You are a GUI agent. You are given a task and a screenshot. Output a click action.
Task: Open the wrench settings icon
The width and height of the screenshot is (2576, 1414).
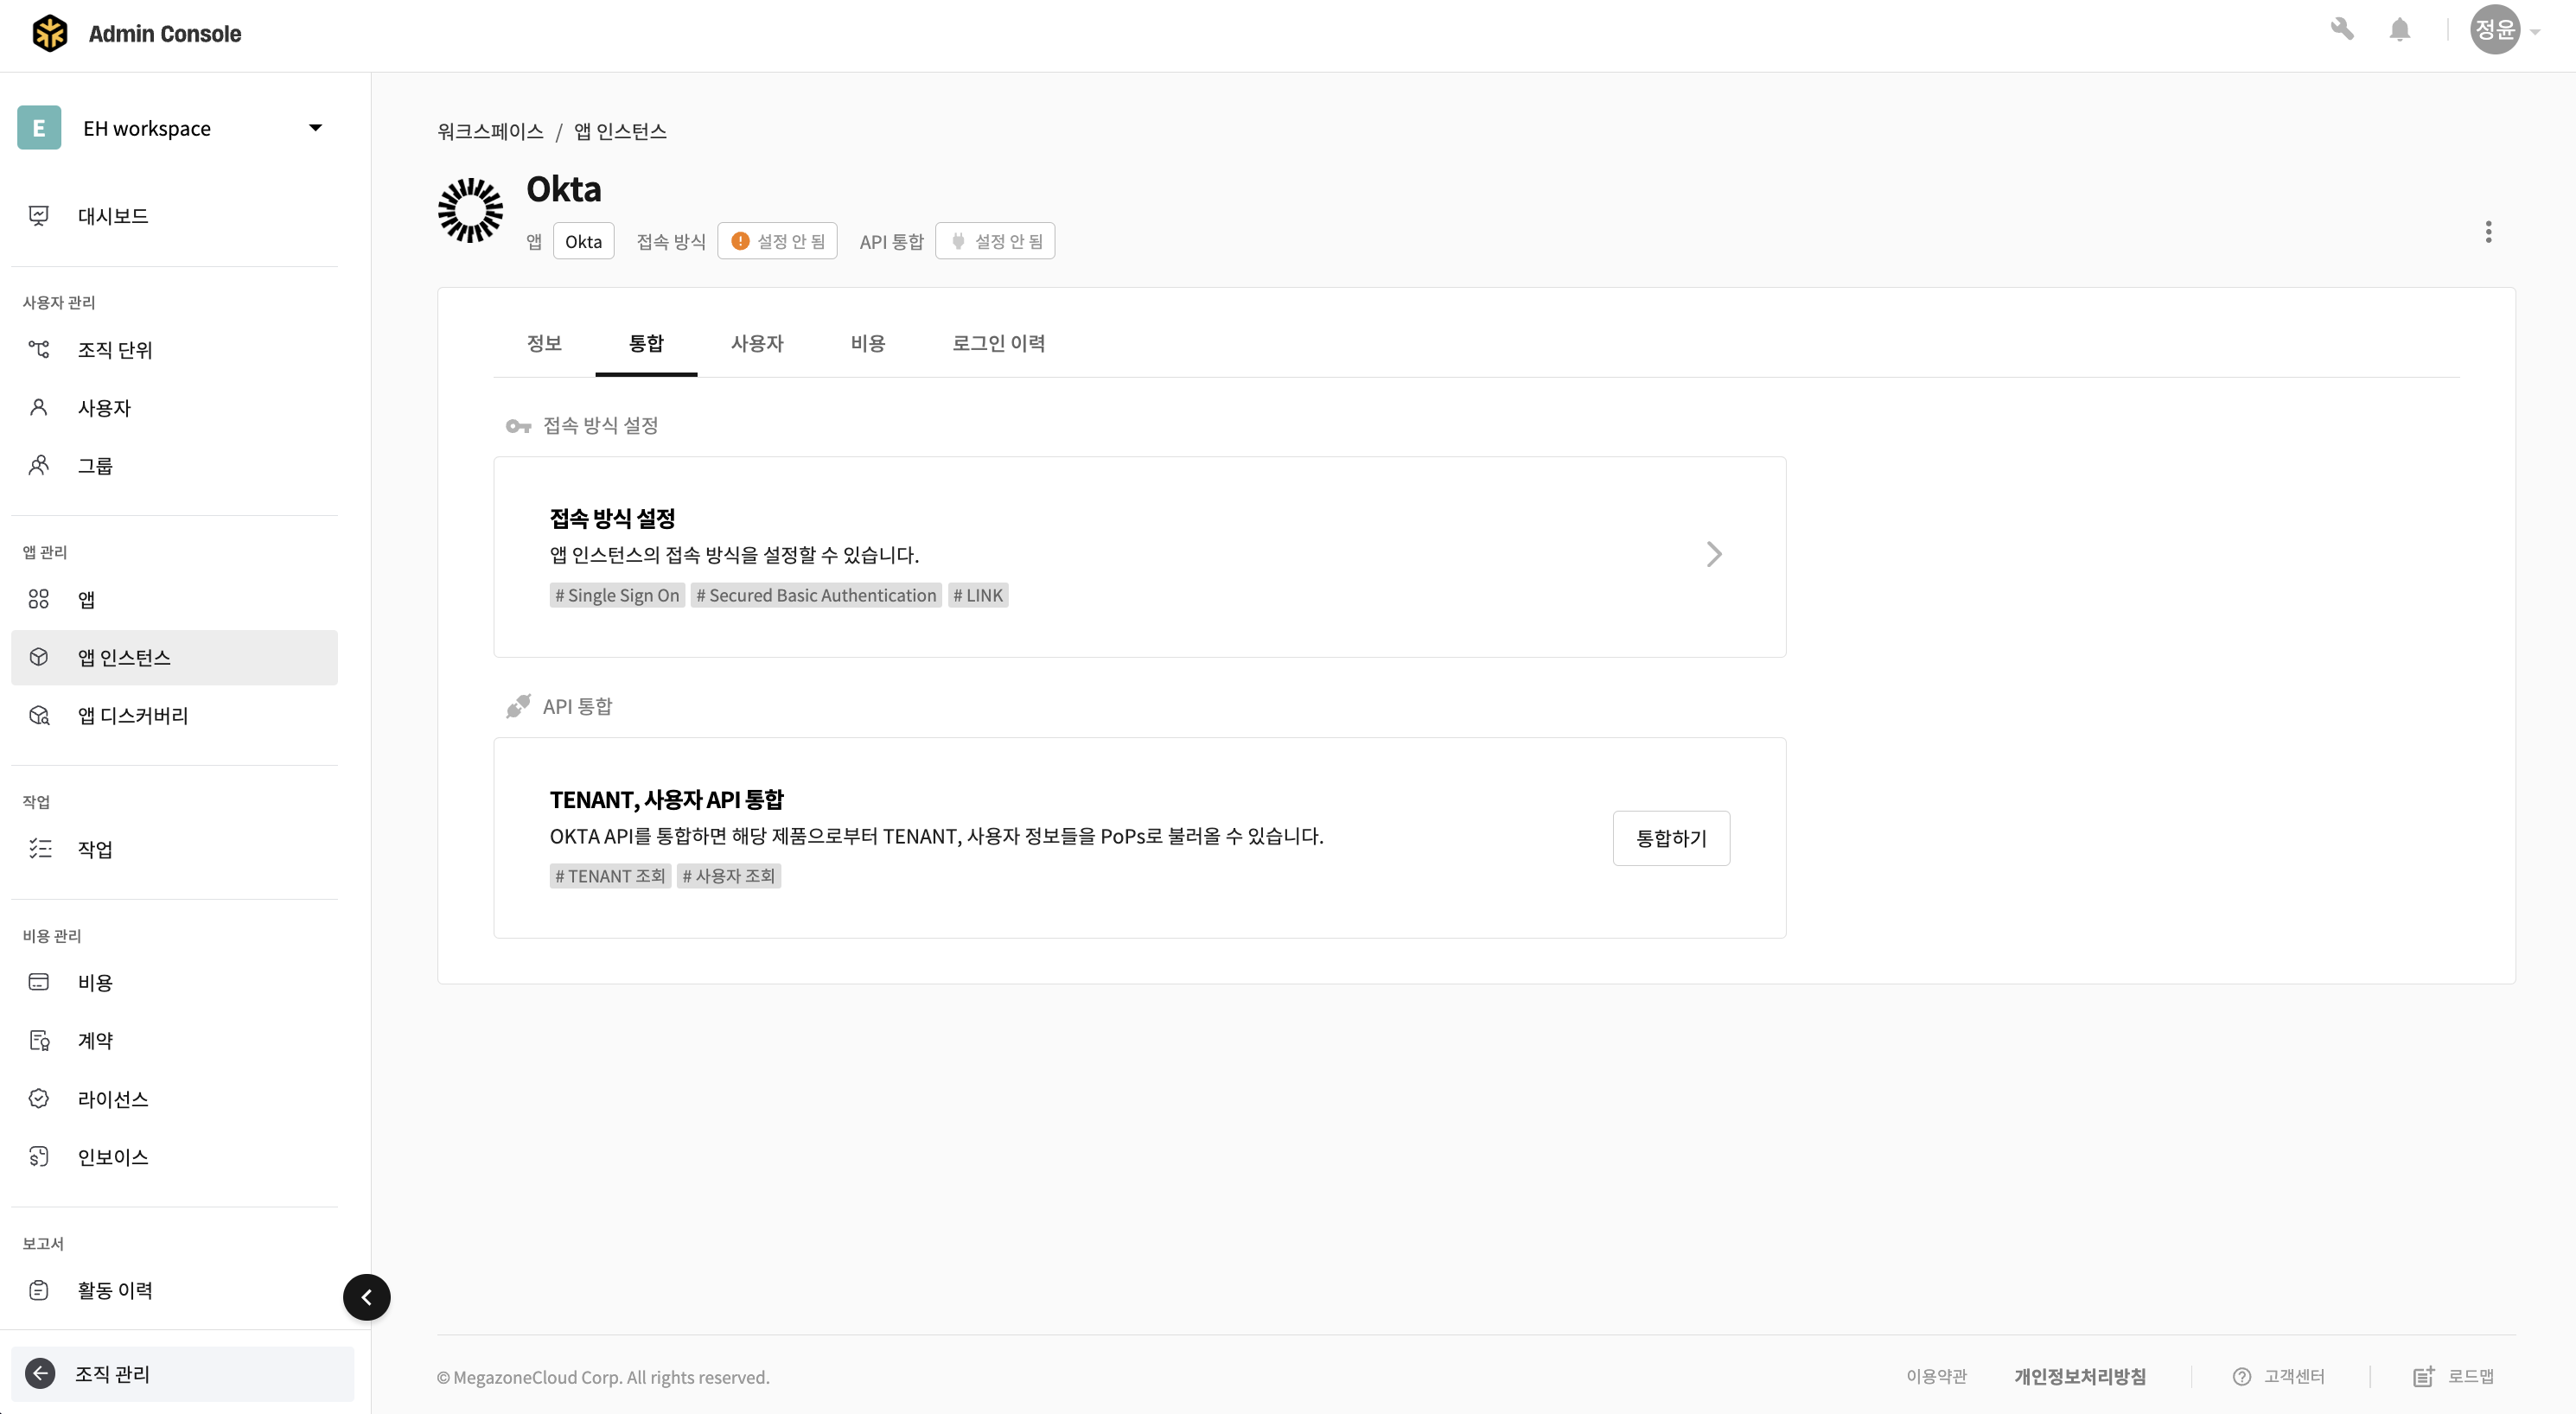(x=2341, y=30)
